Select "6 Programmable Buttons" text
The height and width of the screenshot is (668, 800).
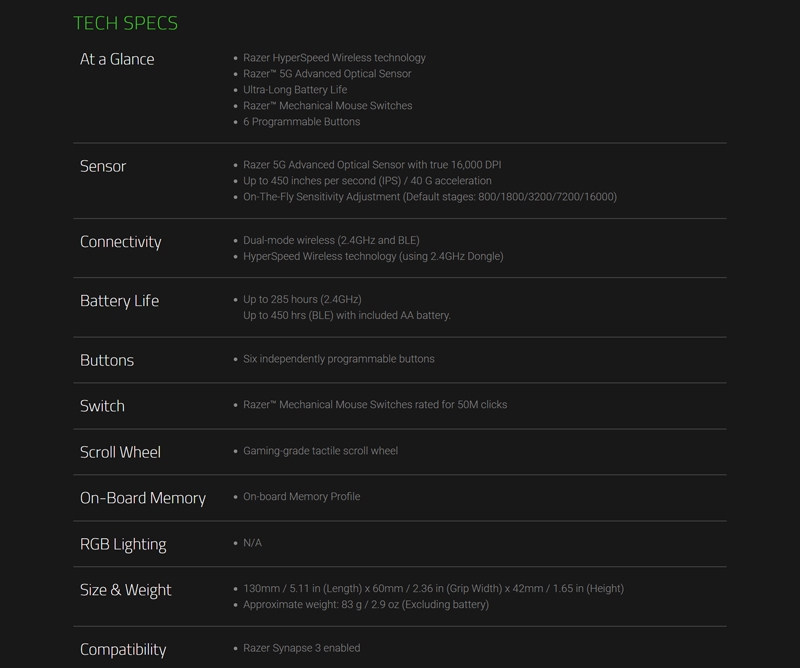302,121
